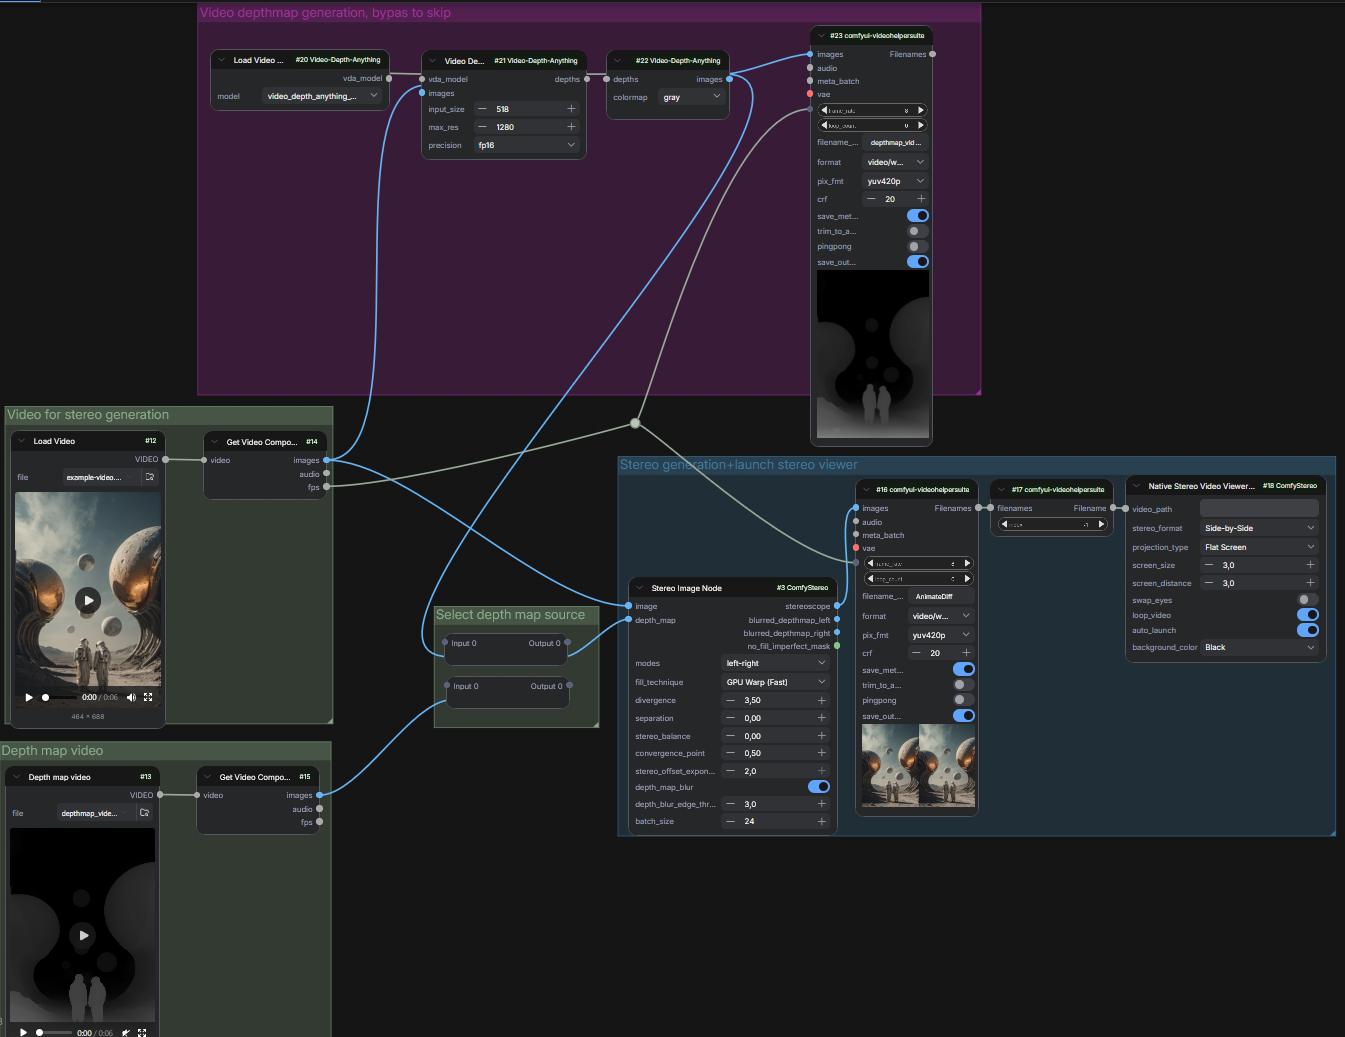Open fullscreen for Load Video #12 player

point(148,697)
